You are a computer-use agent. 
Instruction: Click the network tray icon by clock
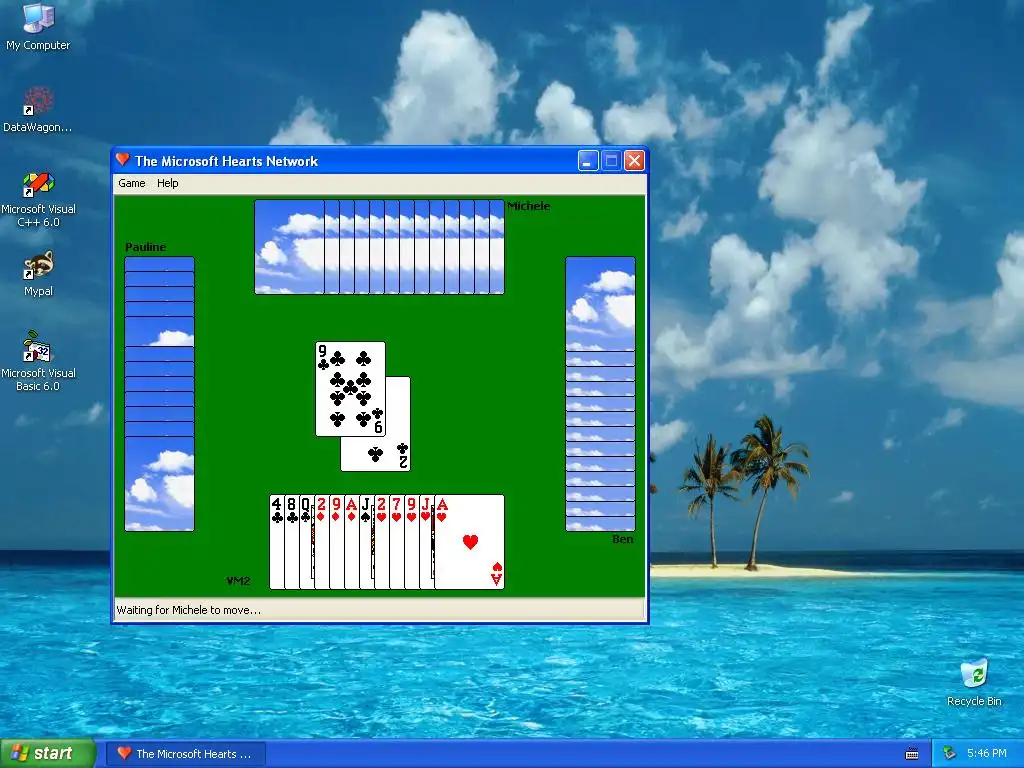[x=949, y=754]
